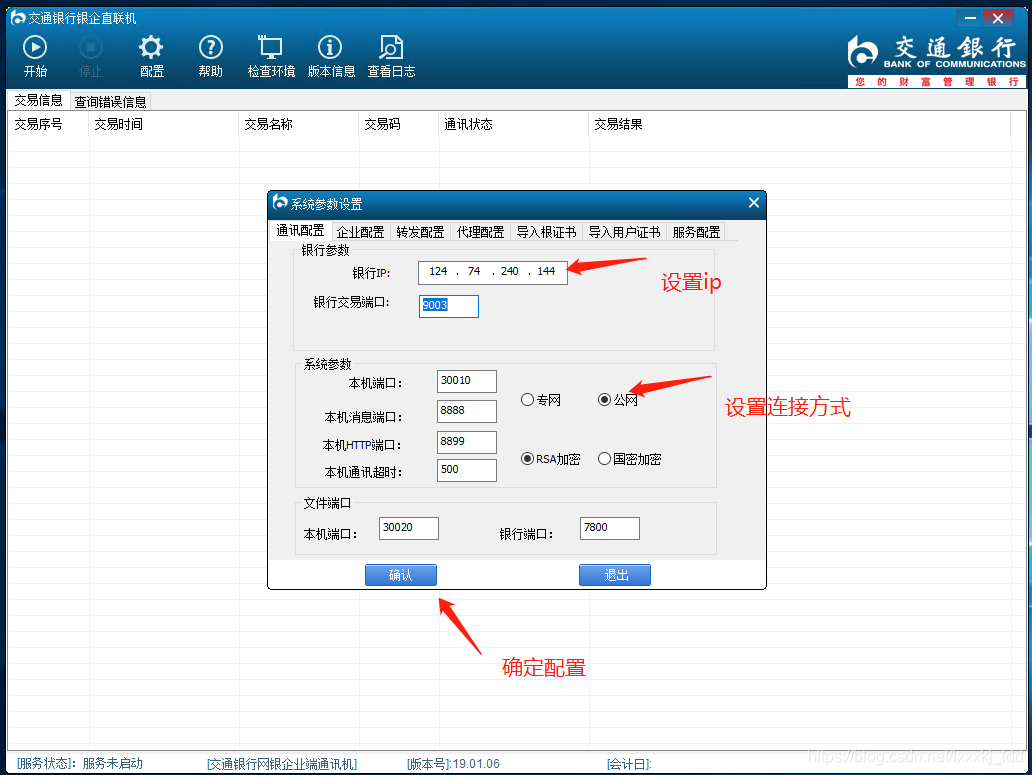Image resolution: width=1032 pixels, height=775 pixels.
Task: Click the 交通银行网银企业端通讯机 status text
Action: click(282, 764)
